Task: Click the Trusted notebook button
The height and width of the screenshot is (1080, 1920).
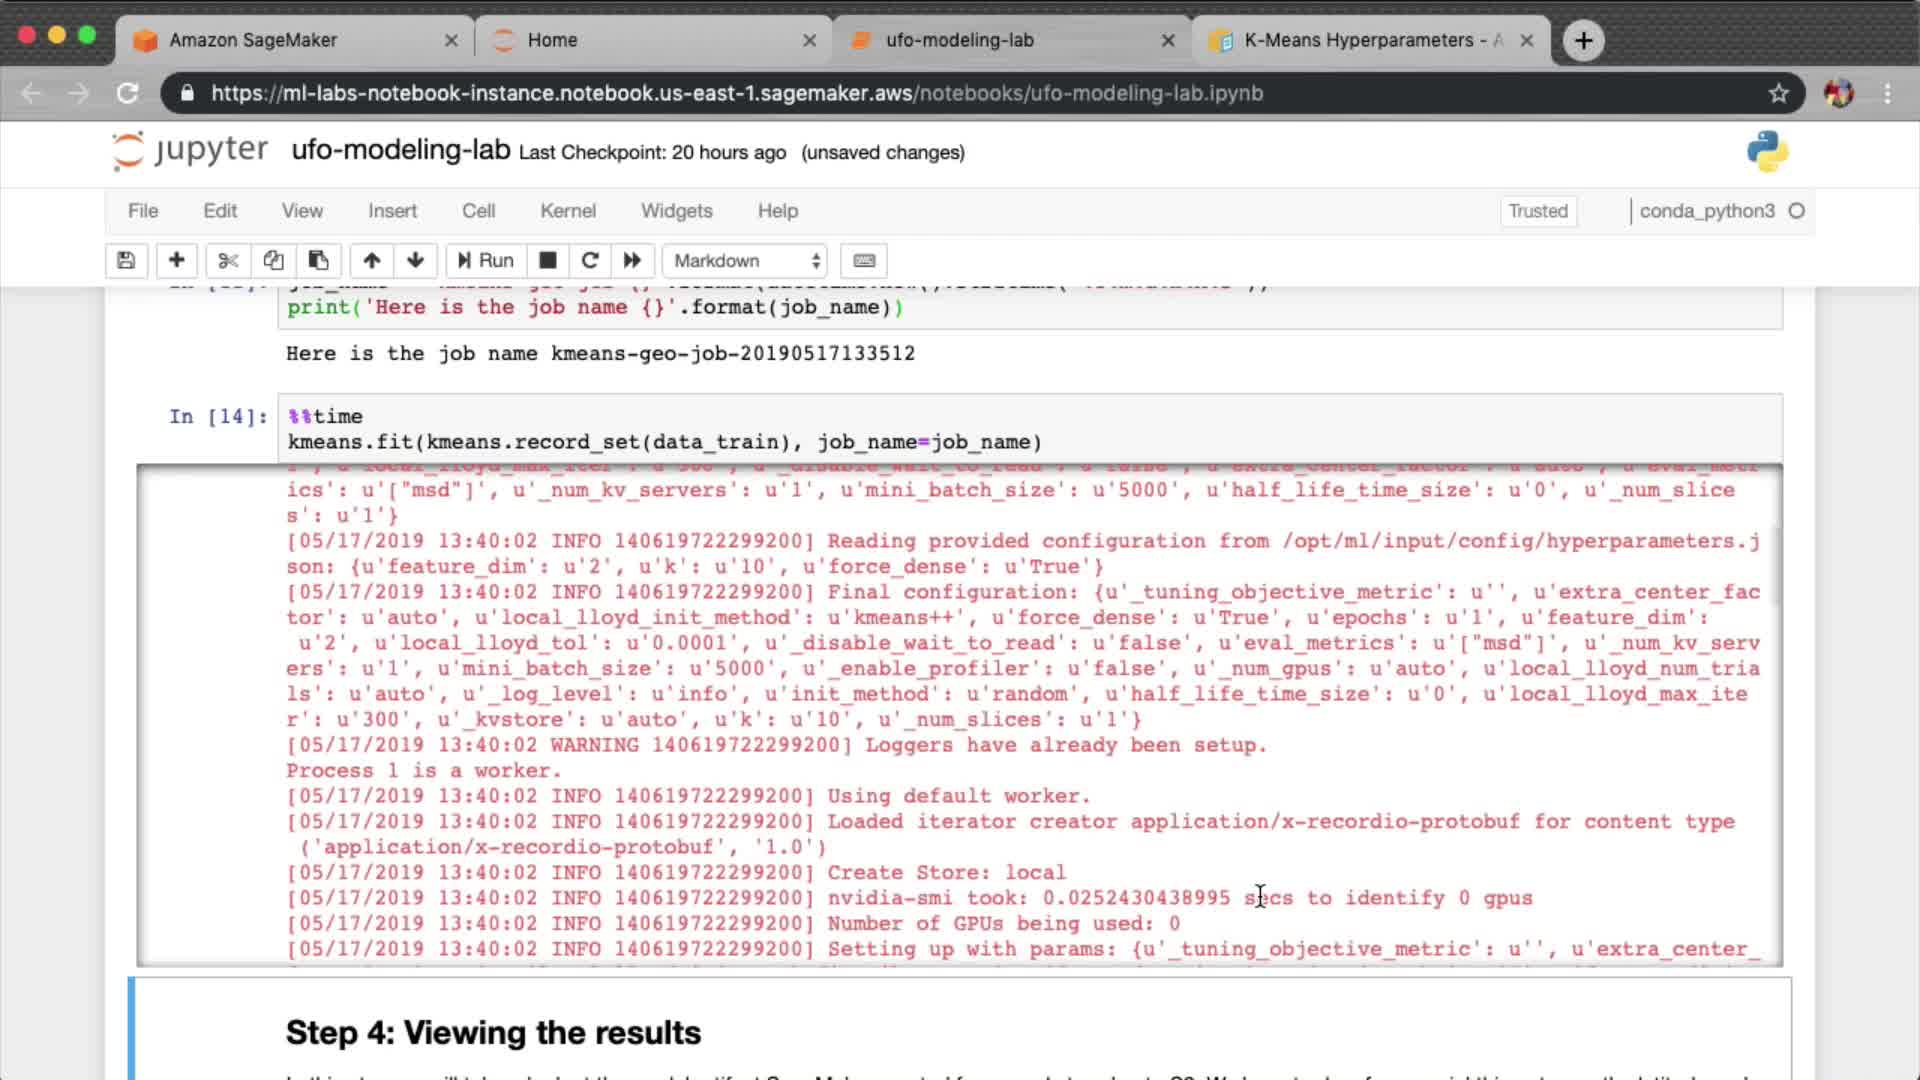Action: point(1537,211)
